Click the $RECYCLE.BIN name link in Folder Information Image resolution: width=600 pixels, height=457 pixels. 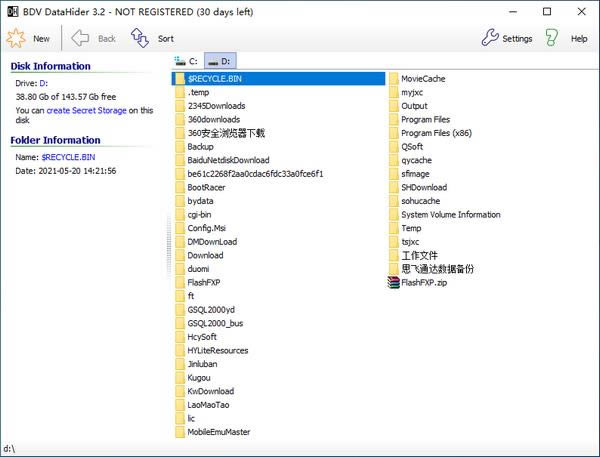click(x=68, y=157)
